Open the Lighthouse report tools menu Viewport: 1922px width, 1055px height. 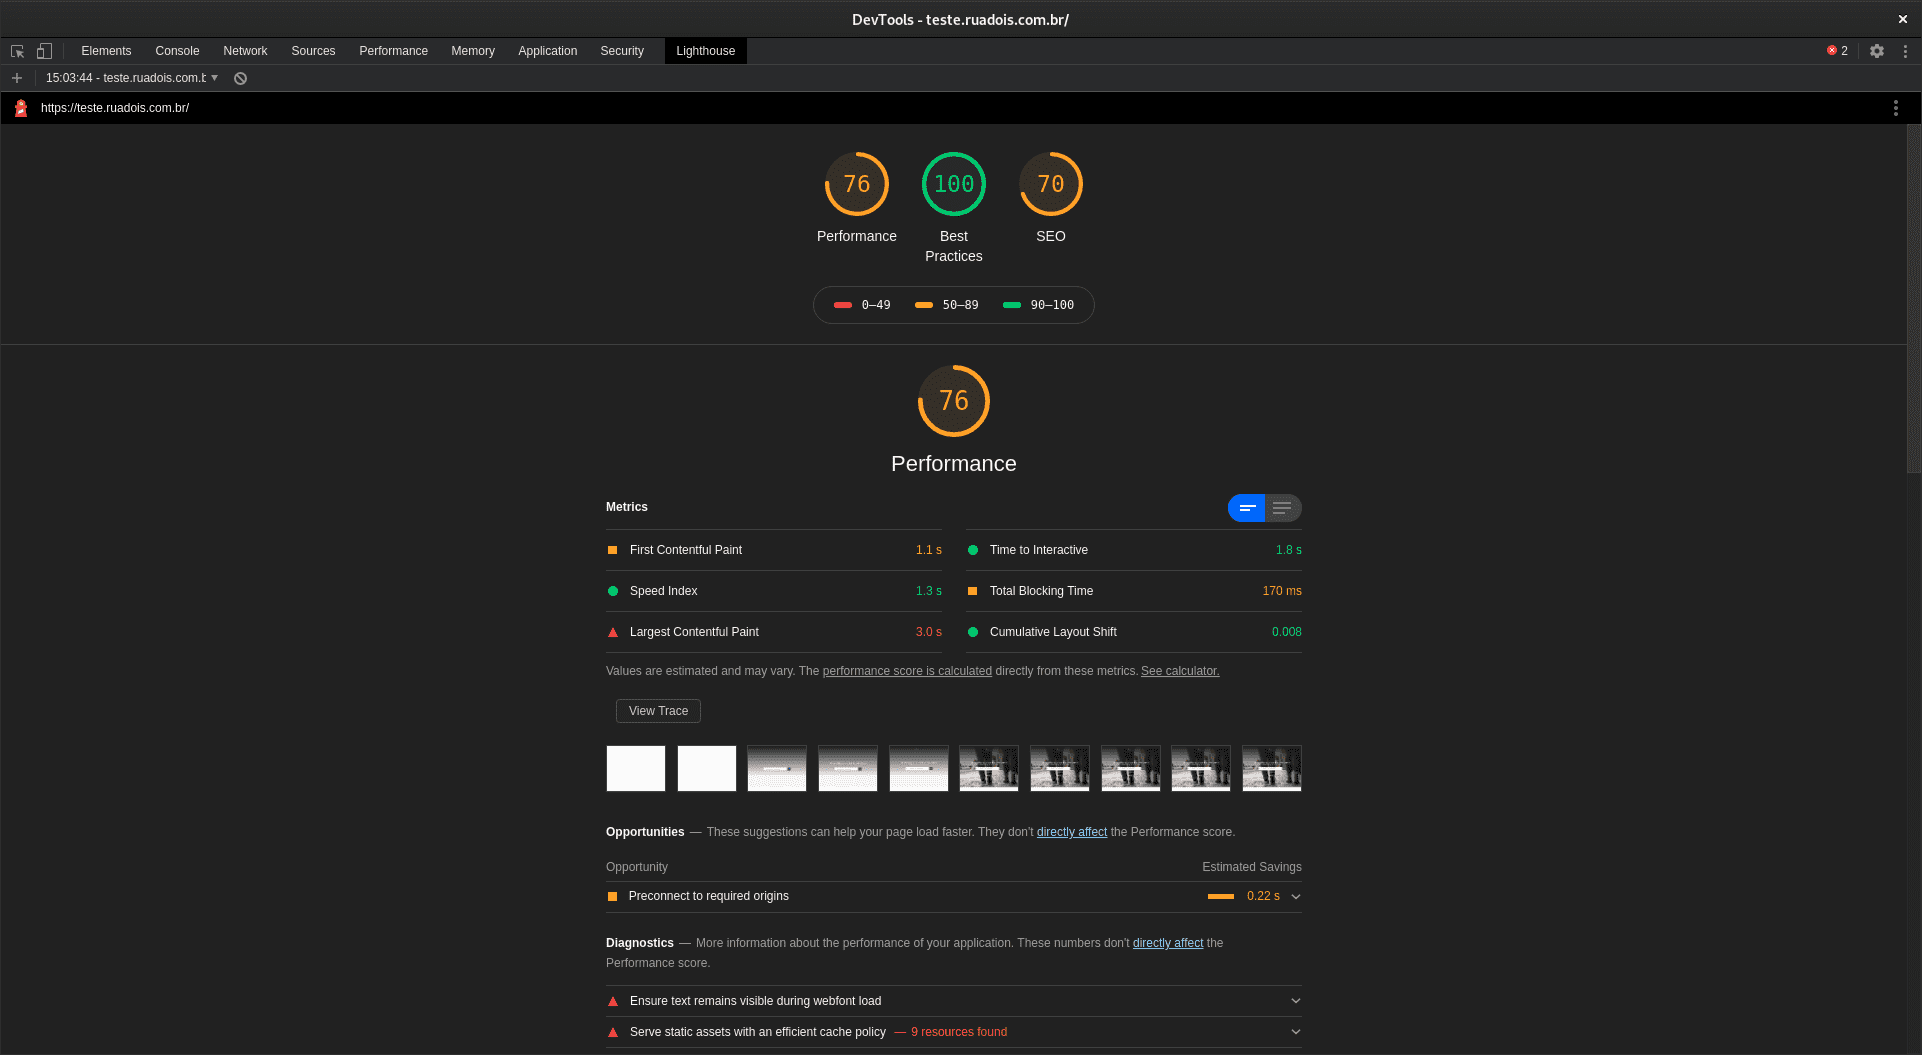(x=1895, y=108)
